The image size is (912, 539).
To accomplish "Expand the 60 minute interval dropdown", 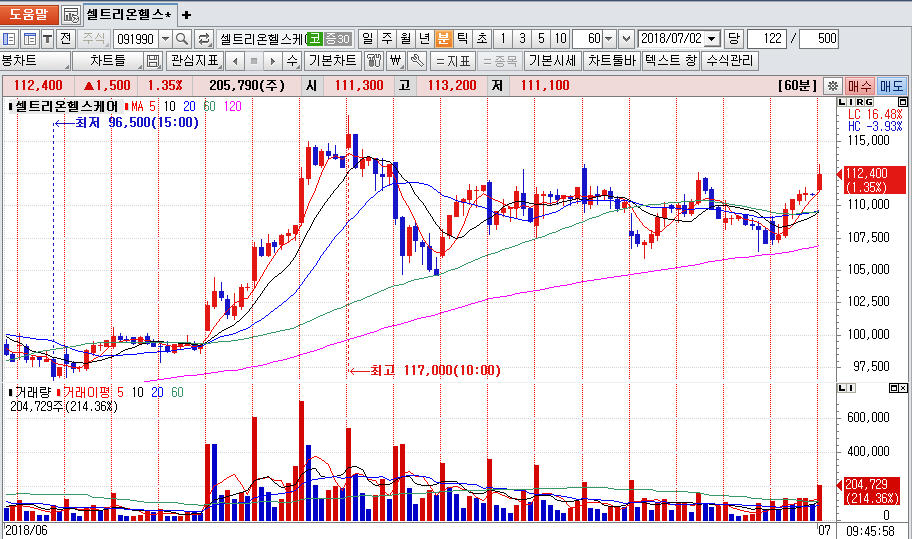I will point(610,39).
